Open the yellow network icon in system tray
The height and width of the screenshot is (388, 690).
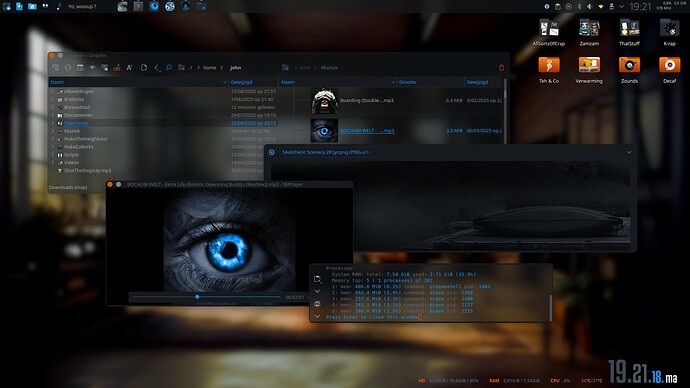coord(601,7)
